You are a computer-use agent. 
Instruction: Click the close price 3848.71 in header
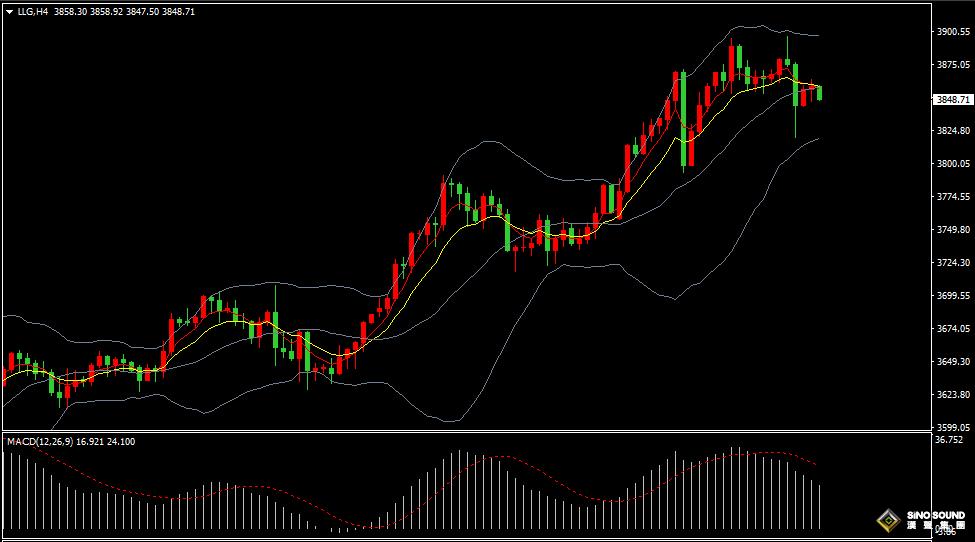click(x=178, y=11)
